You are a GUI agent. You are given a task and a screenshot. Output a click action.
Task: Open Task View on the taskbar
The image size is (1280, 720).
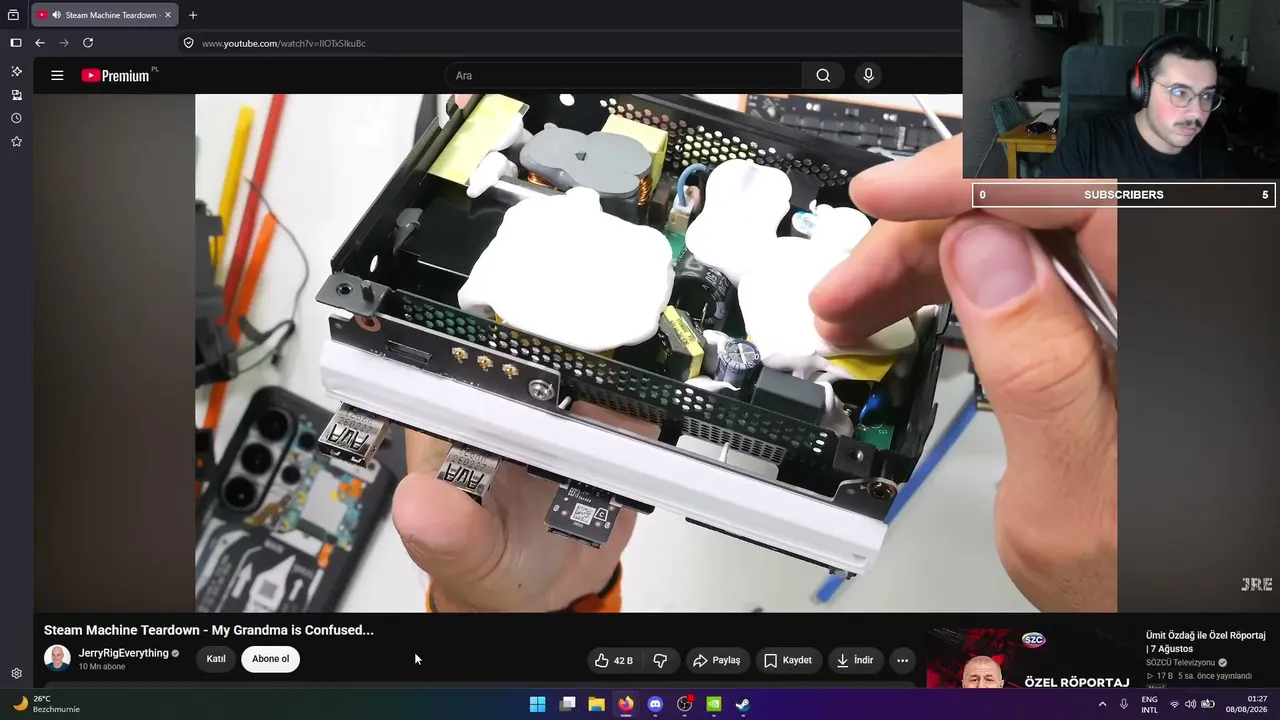coord(567,704)
